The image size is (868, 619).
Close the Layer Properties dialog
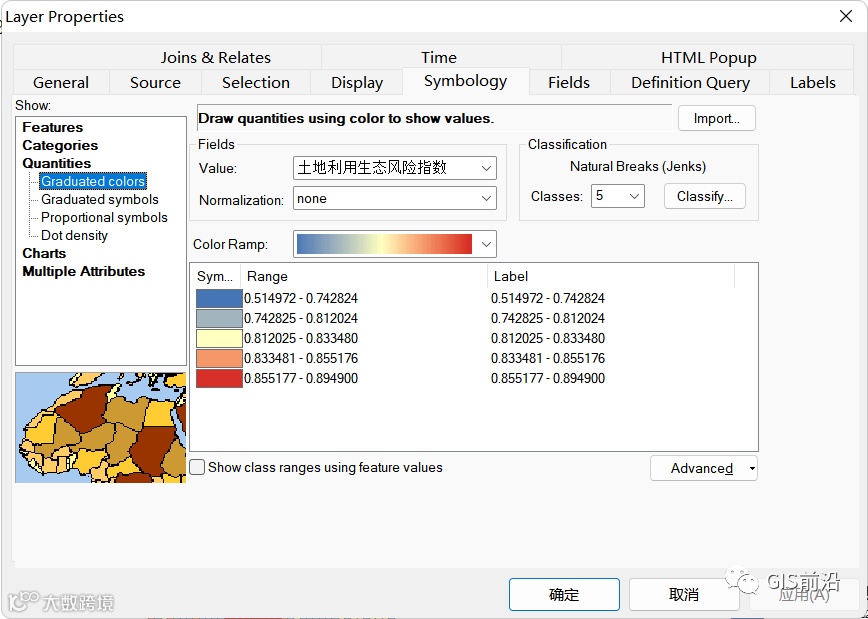click(845, 17)
